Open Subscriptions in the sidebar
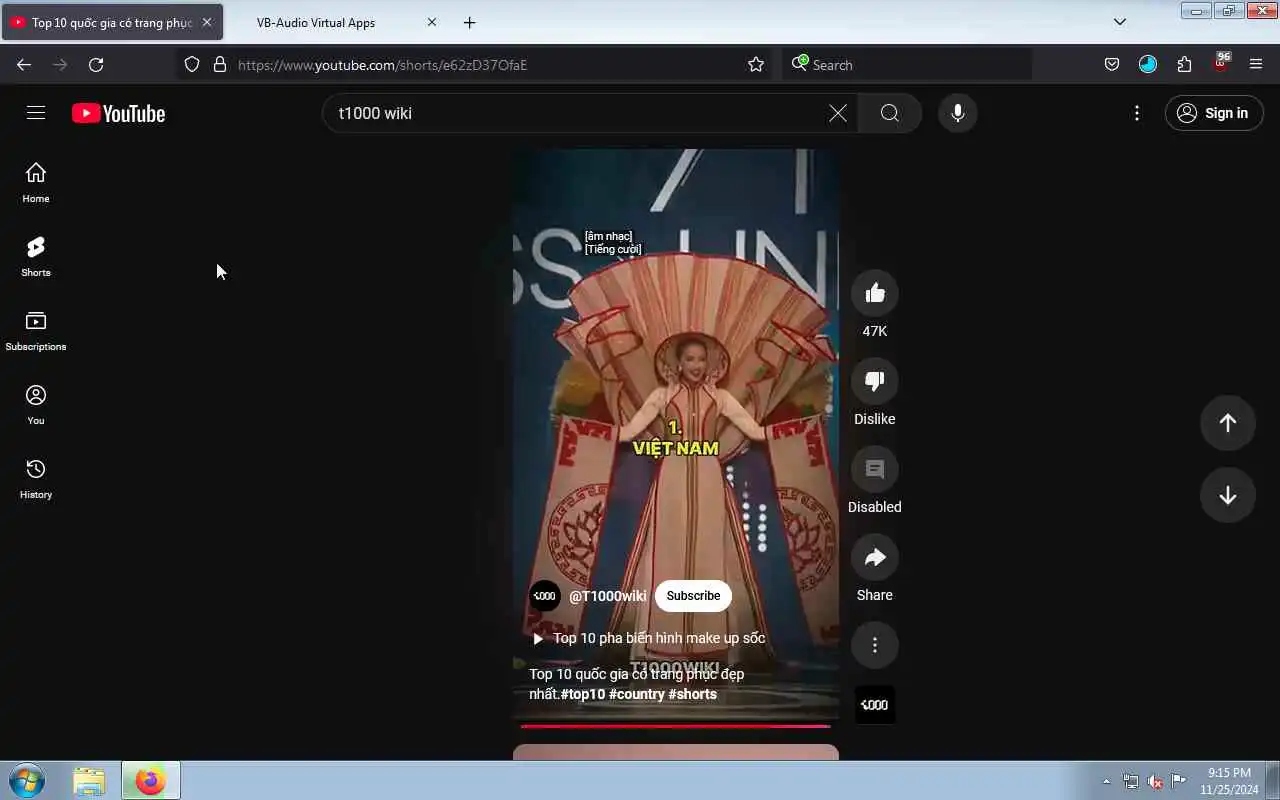 coord(36,331)
